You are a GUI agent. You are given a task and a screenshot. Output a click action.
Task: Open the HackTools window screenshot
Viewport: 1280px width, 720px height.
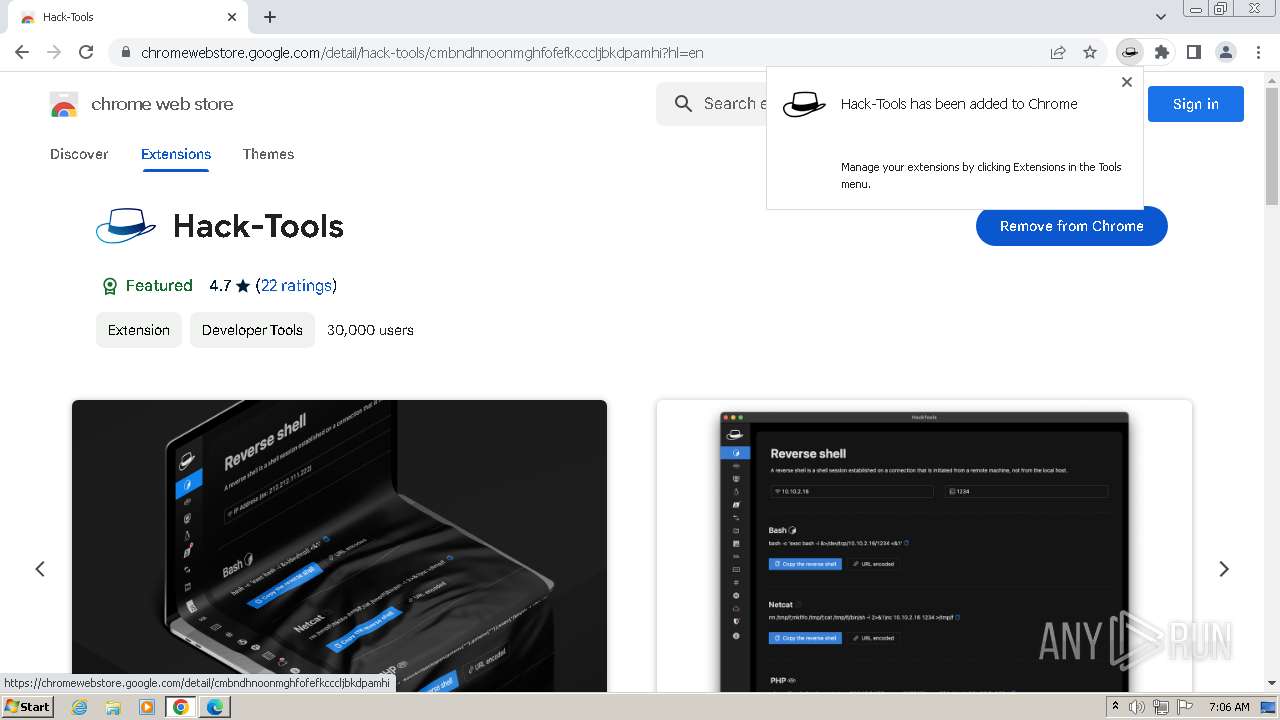point(924,545)
